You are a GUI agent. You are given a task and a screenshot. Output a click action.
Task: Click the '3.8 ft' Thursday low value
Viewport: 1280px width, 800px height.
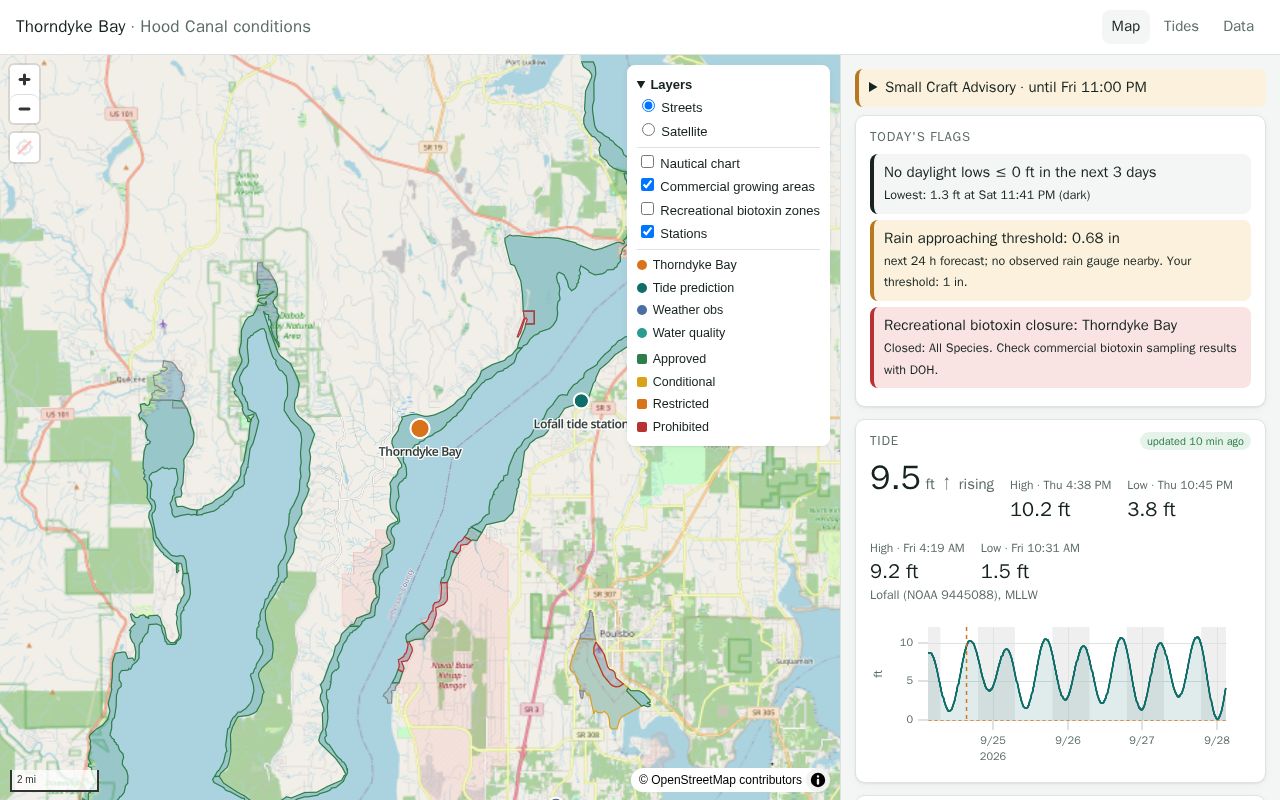click(x=1151, y=509)
